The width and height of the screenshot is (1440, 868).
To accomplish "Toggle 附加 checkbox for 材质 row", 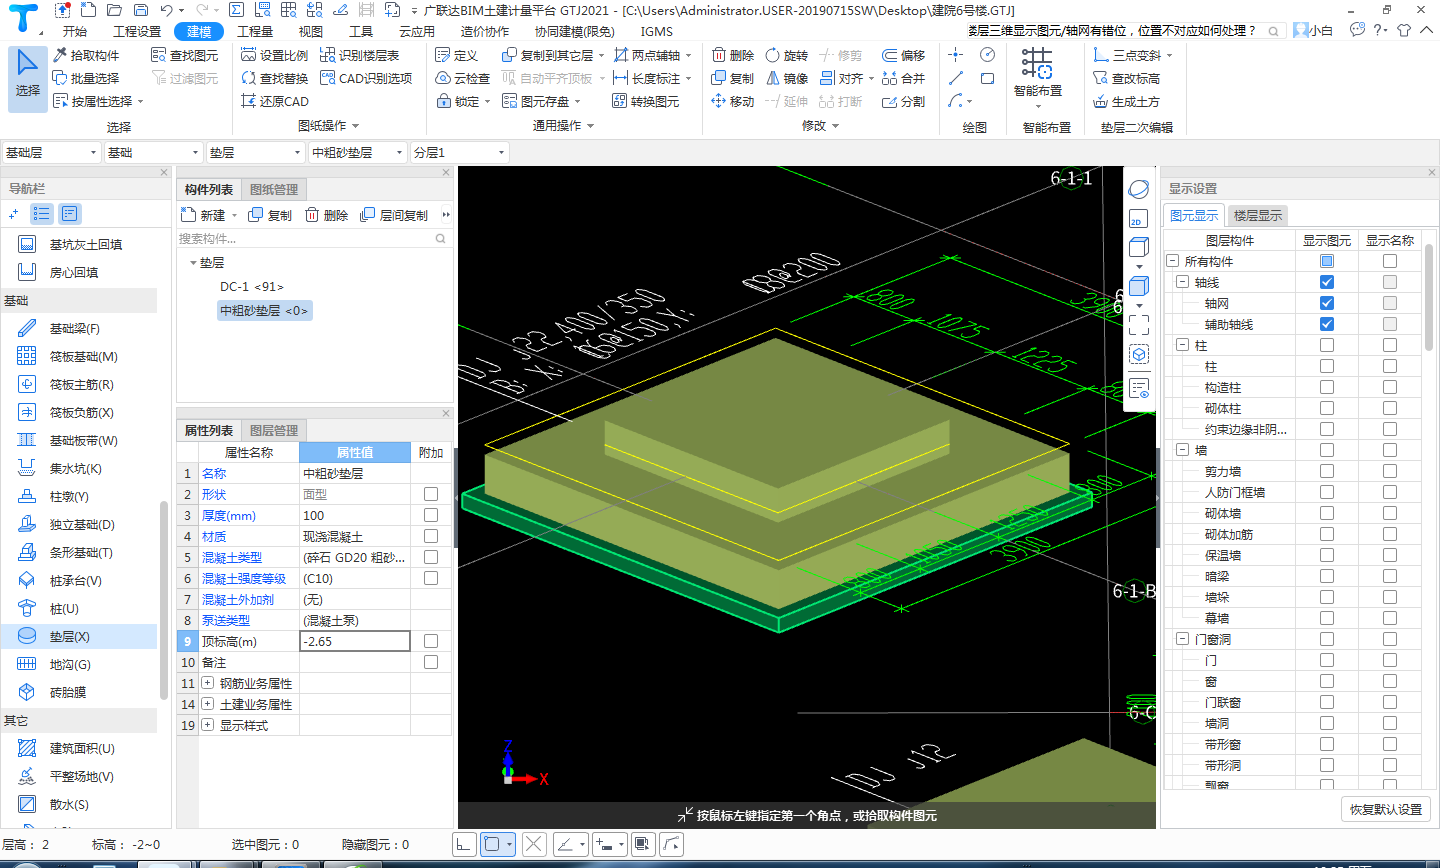I will (431, 536).
